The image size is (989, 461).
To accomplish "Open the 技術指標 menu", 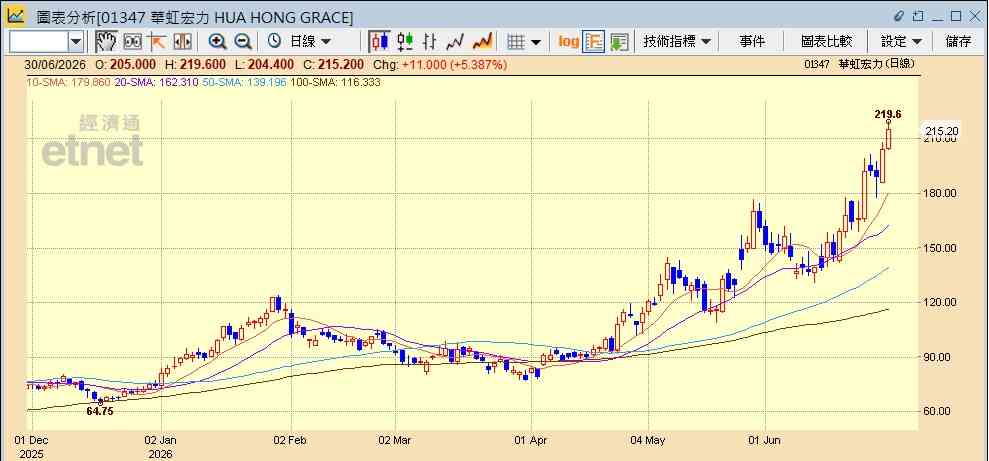I will [677, 42].
